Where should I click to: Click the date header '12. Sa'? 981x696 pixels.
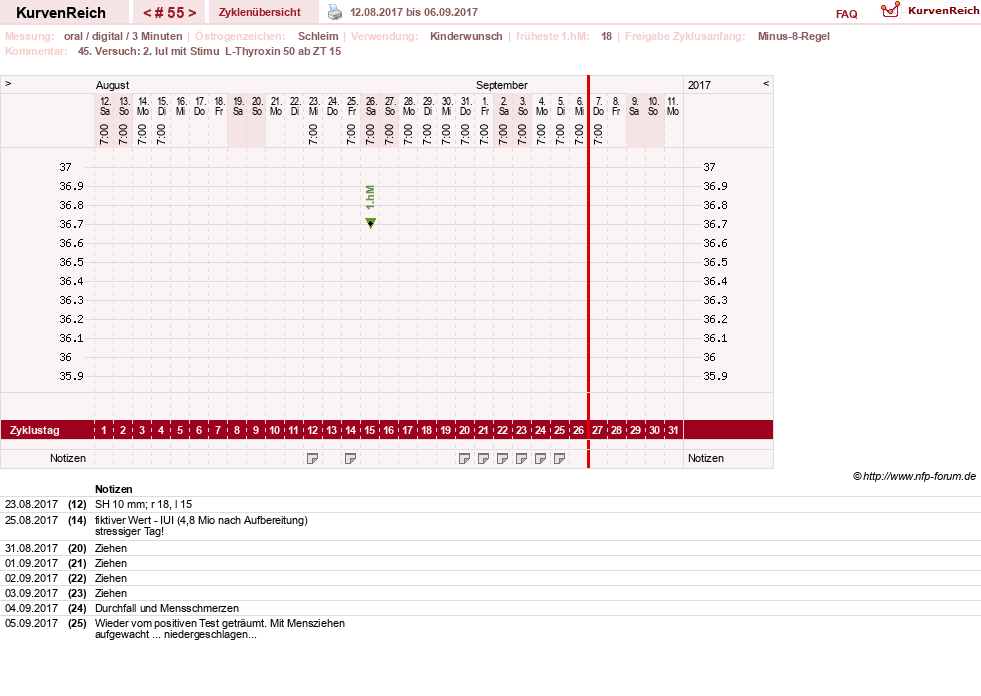[x=104, y=106]
